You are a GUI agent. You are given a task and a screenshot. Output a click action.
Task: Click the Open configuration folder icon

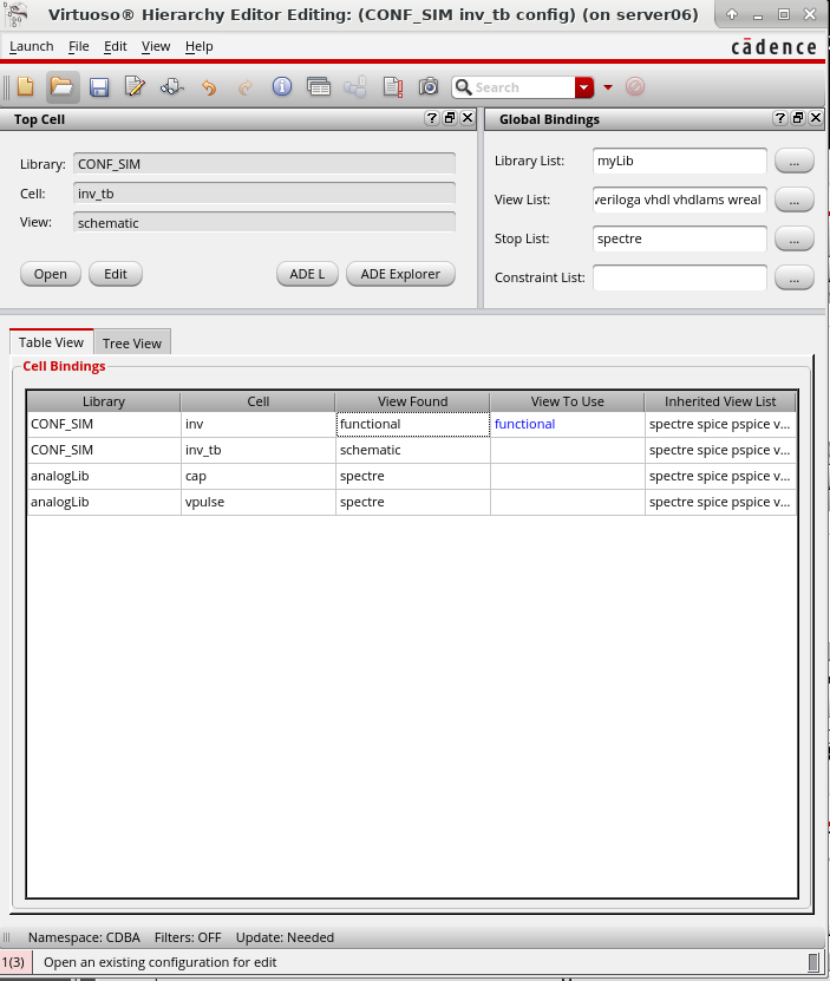(62, 87)
